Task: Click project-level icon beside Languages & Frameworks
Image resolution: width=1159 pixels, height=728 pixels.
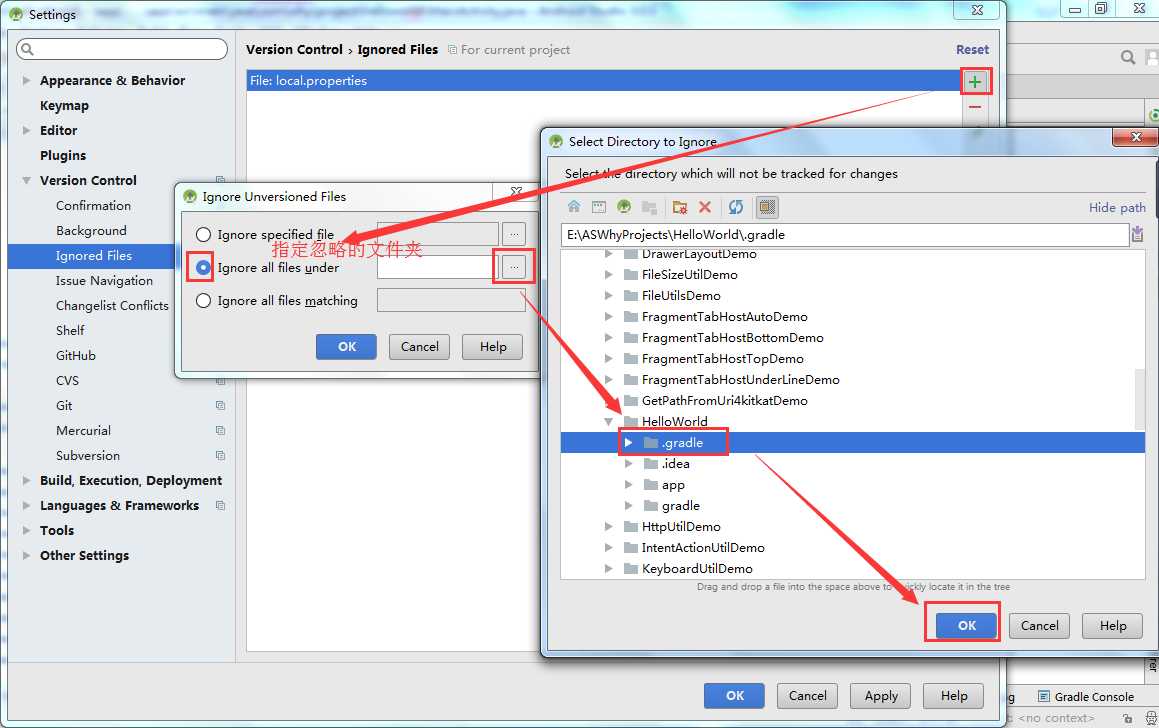Action: (x=220, y=506)
